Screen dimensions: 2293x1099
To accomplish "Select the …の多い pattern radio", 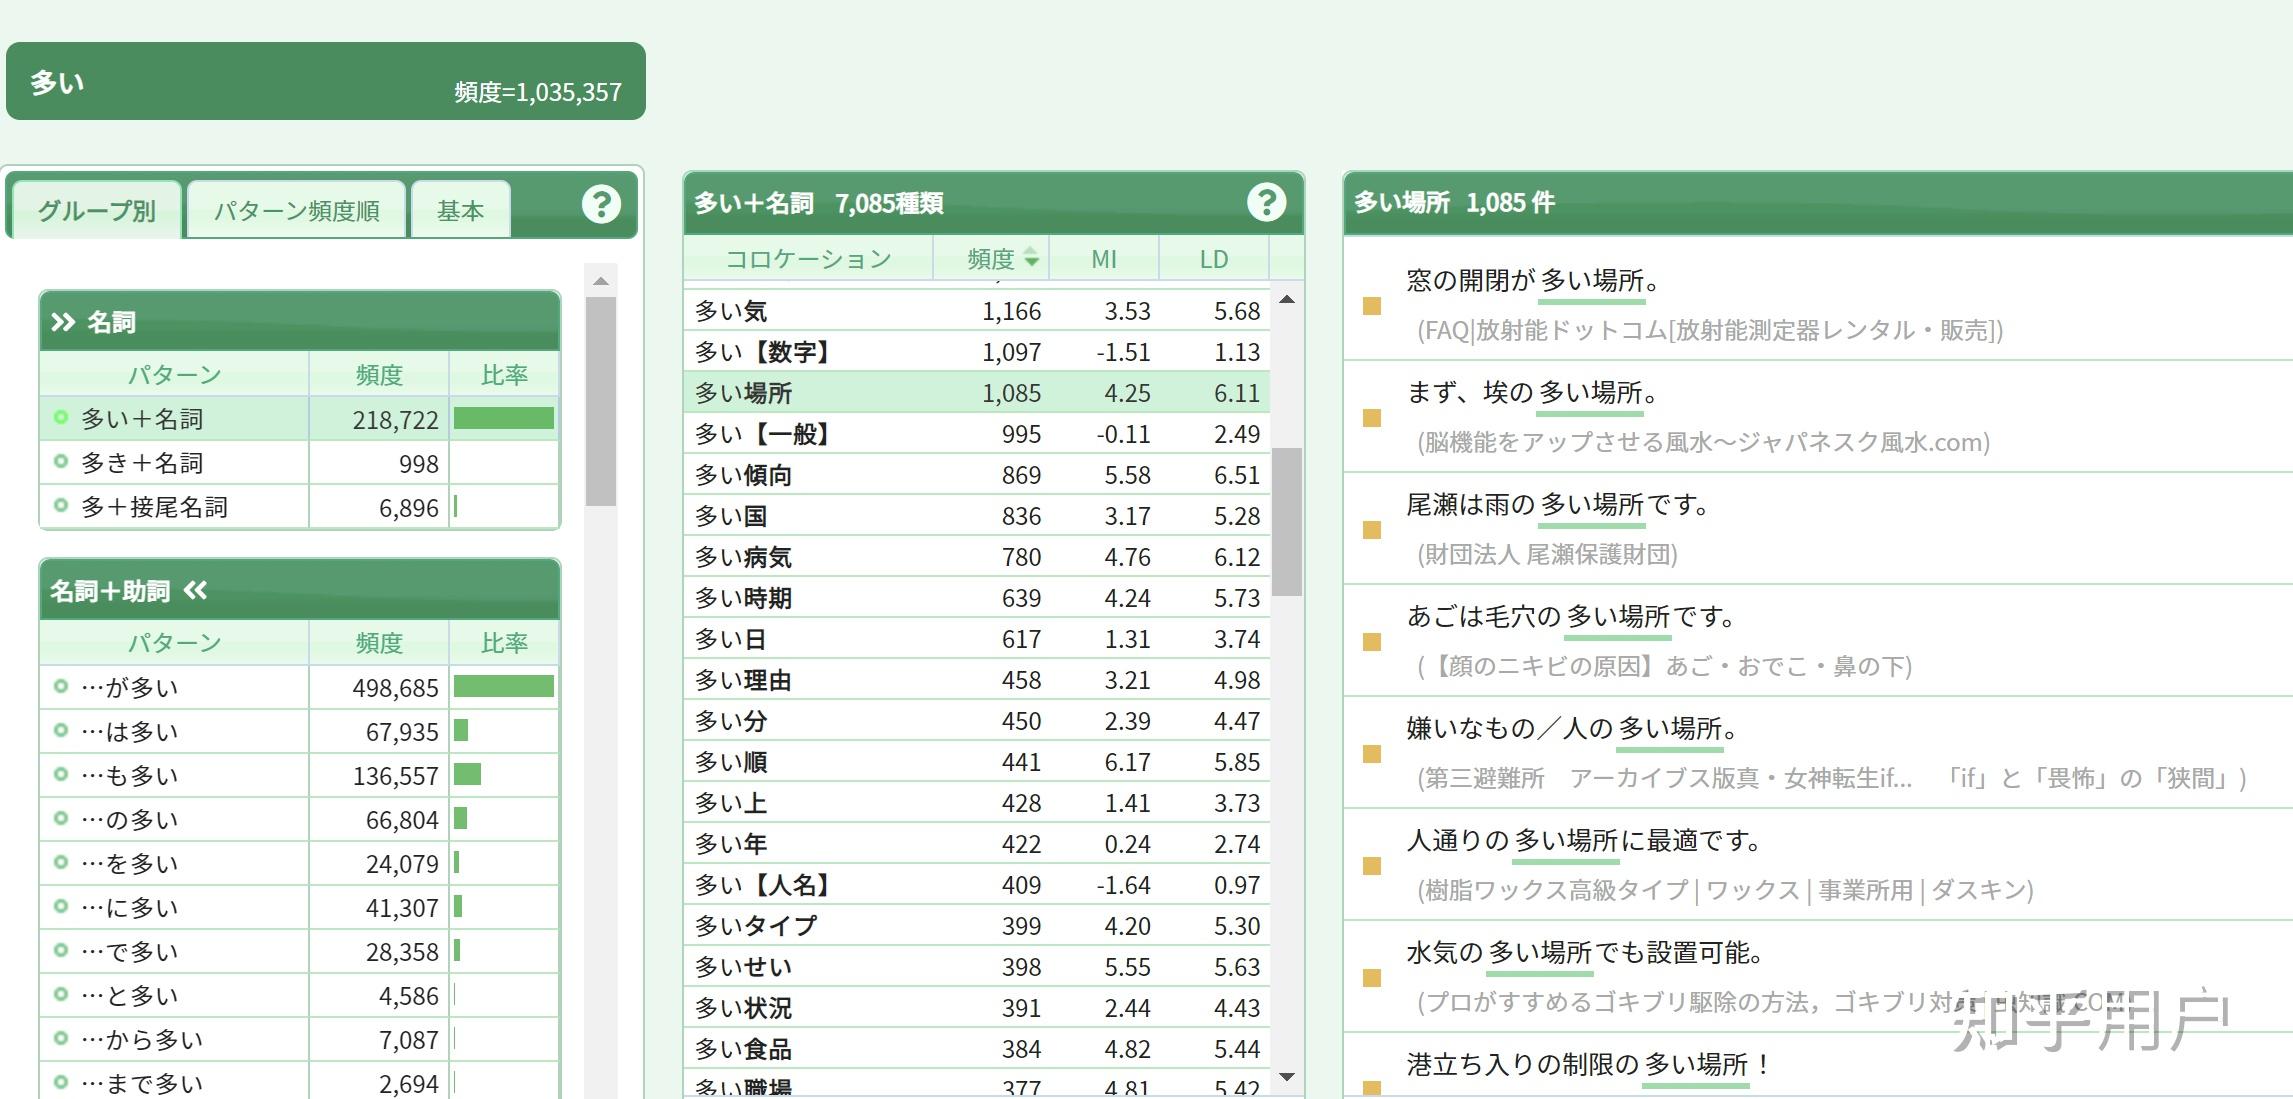I will pyautogui.click(x=61, y=818).
